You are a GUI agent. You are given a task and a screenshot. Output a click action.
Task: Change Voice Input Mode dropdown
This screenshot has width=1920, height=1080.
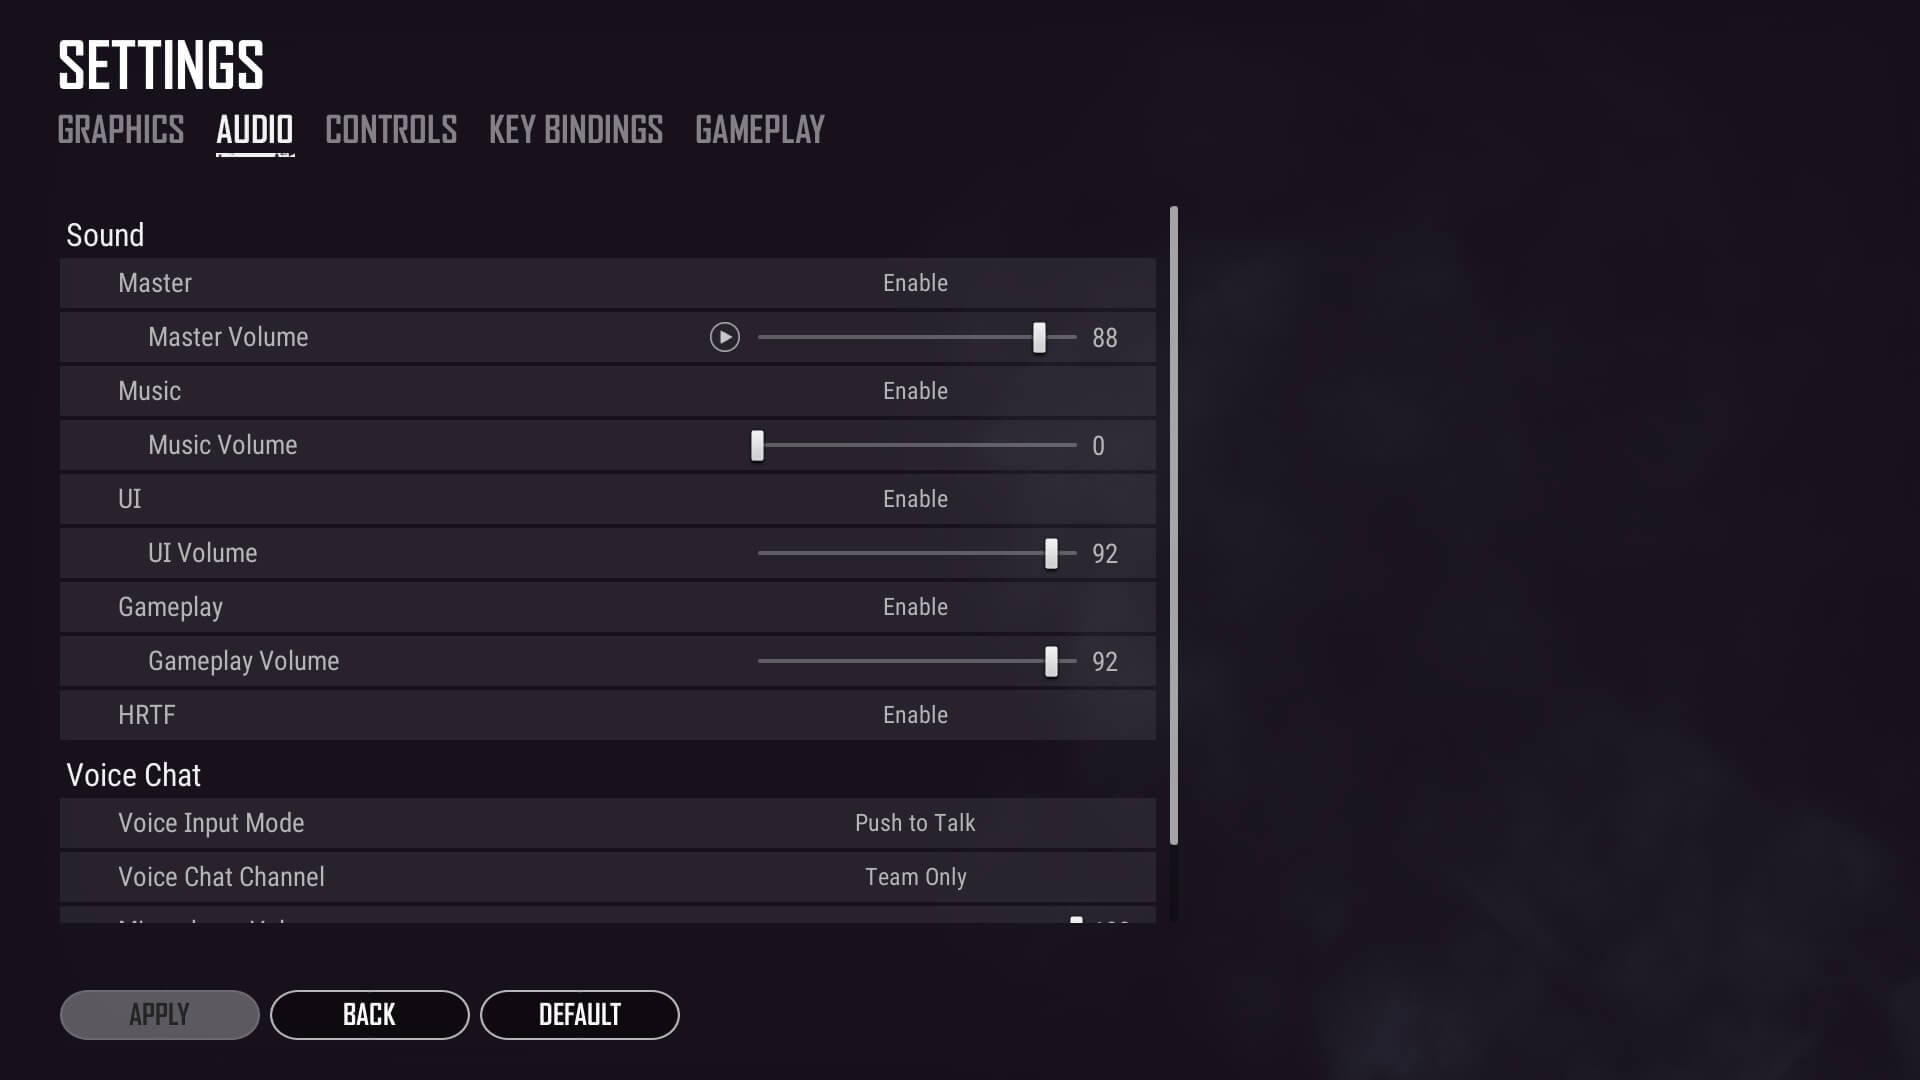coord(915,822)
